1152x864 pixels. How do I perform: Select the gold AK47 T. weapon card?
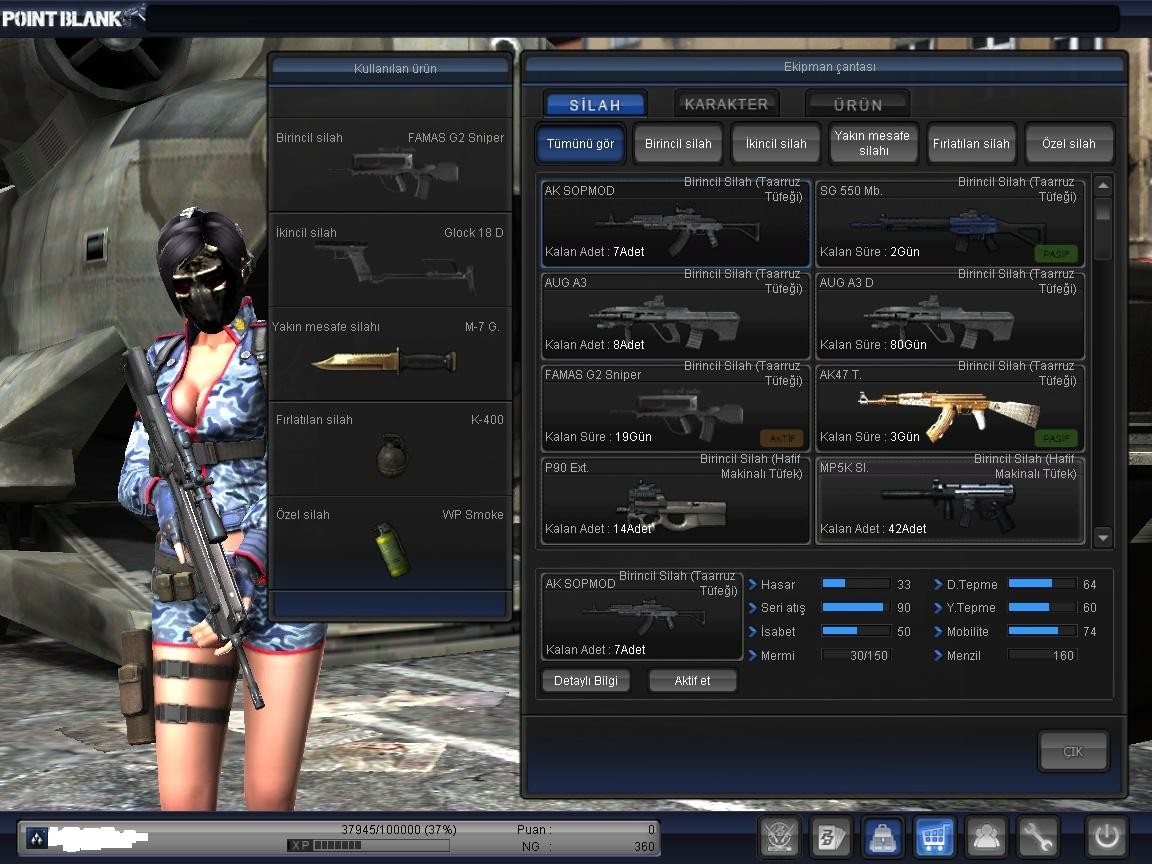pyautogui.click(x=950, y=407)
